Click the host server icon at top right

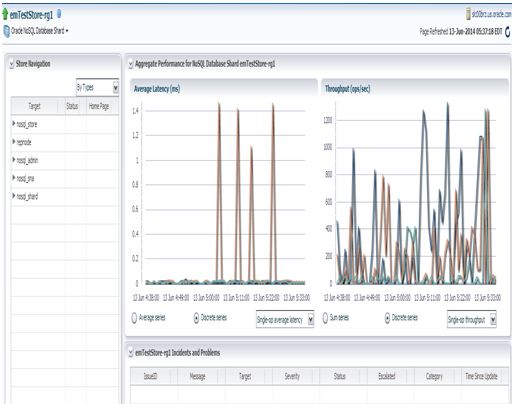tap(468, 14)
